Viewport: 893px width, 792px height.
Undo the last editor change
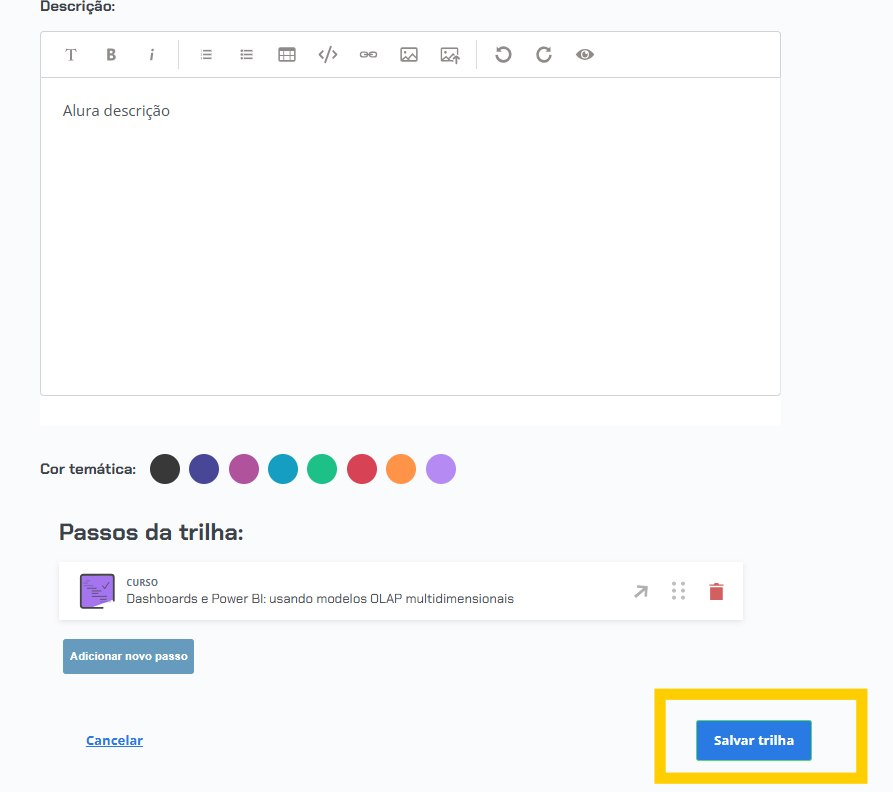coord(503,55)
